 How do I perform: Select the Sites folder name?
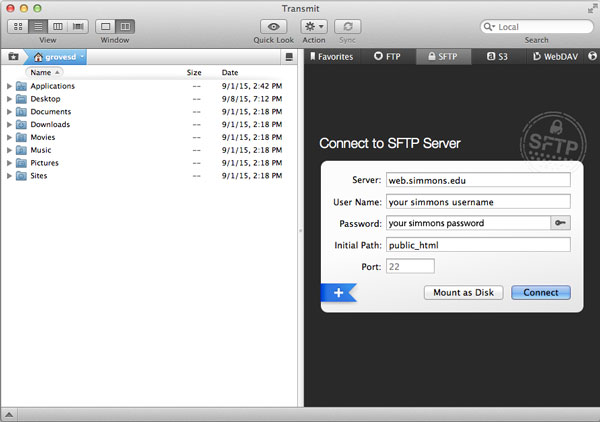[39, 176]
